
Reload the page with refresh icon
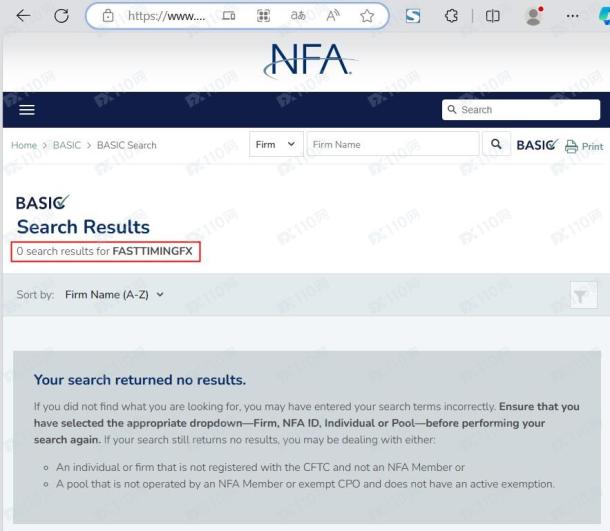click(x=61, y=16)
